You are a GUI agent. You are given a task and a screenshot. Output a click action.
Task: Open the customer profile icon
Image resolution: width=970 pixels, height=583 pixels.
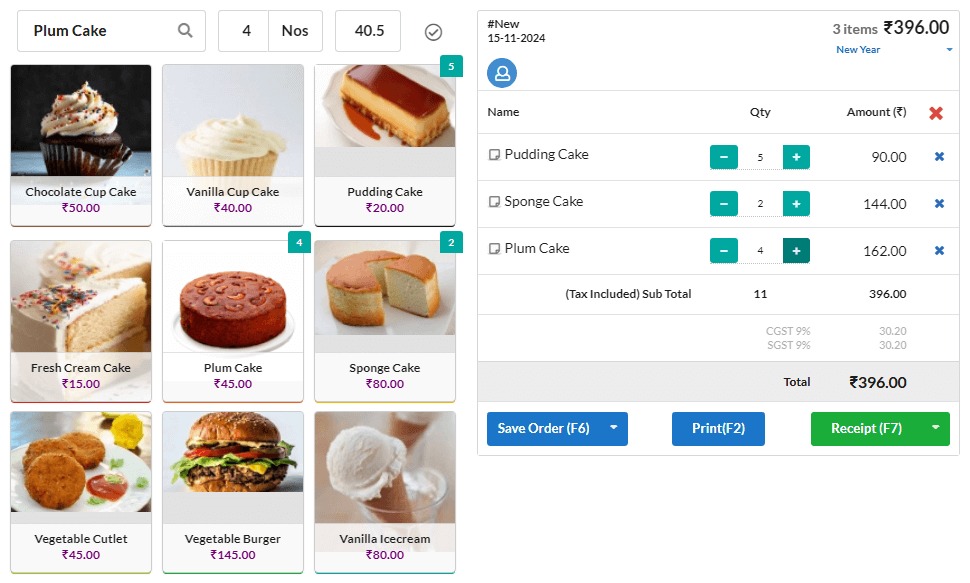tap(502, 72)
